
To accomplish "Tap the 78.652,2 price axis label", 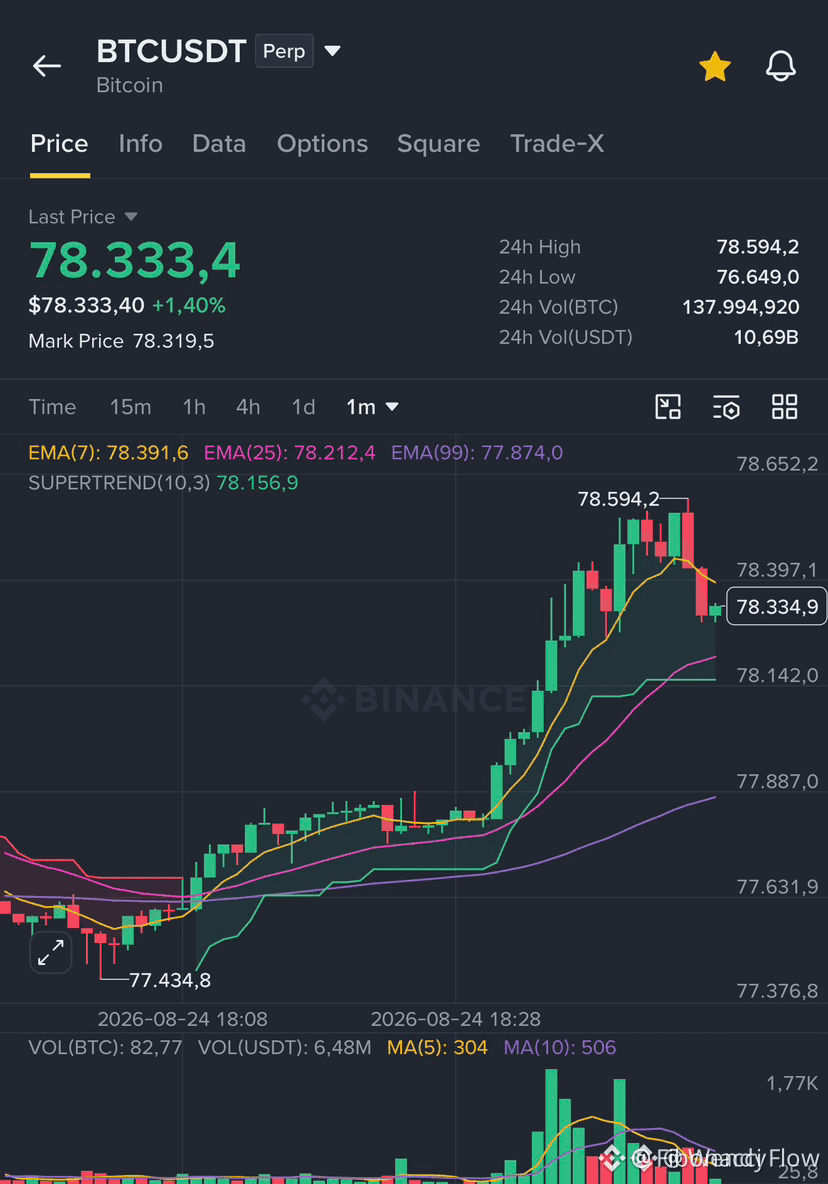I will pos(777,464).
